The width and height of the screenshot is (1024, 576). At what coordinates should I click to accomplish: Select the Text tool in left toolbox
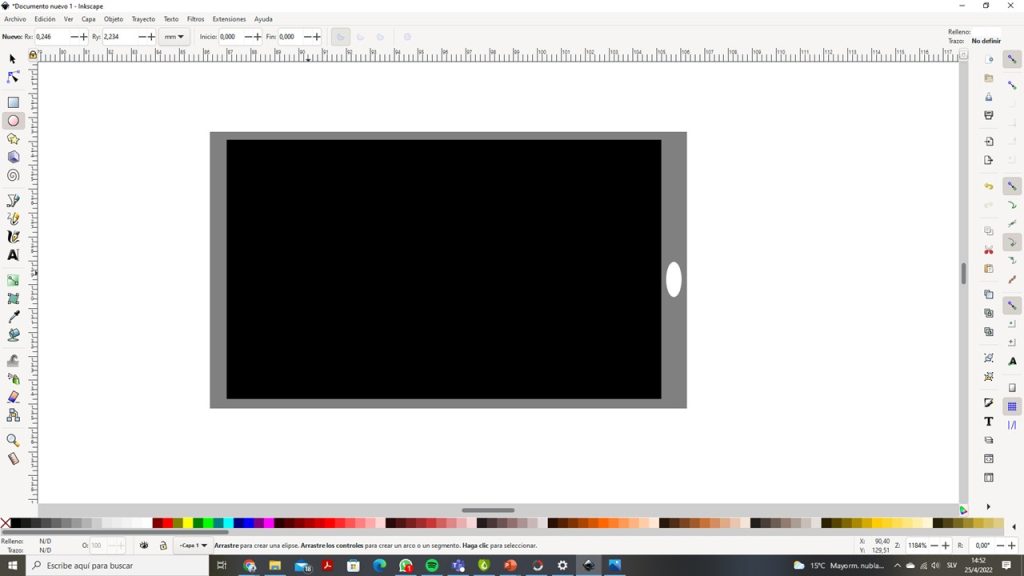[12, 255]
